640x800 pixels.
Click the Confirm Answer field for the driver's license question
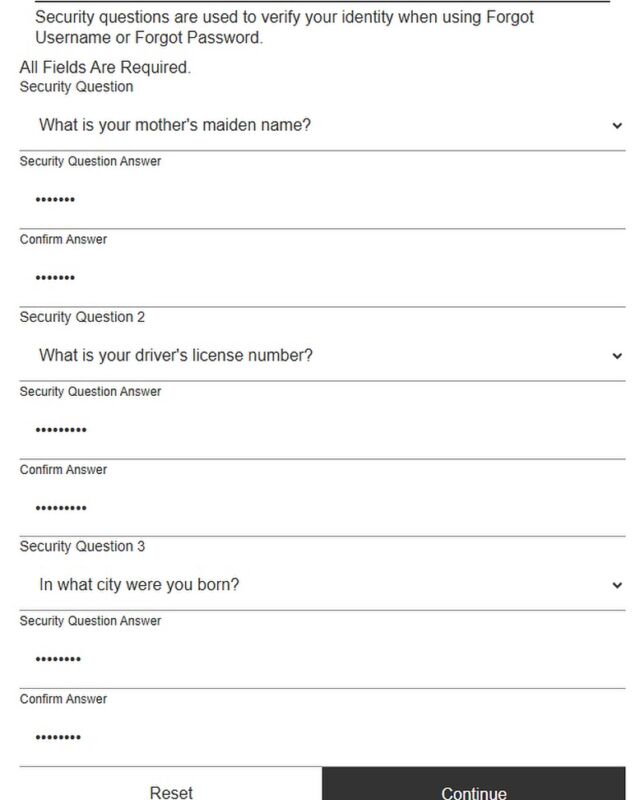320,507
